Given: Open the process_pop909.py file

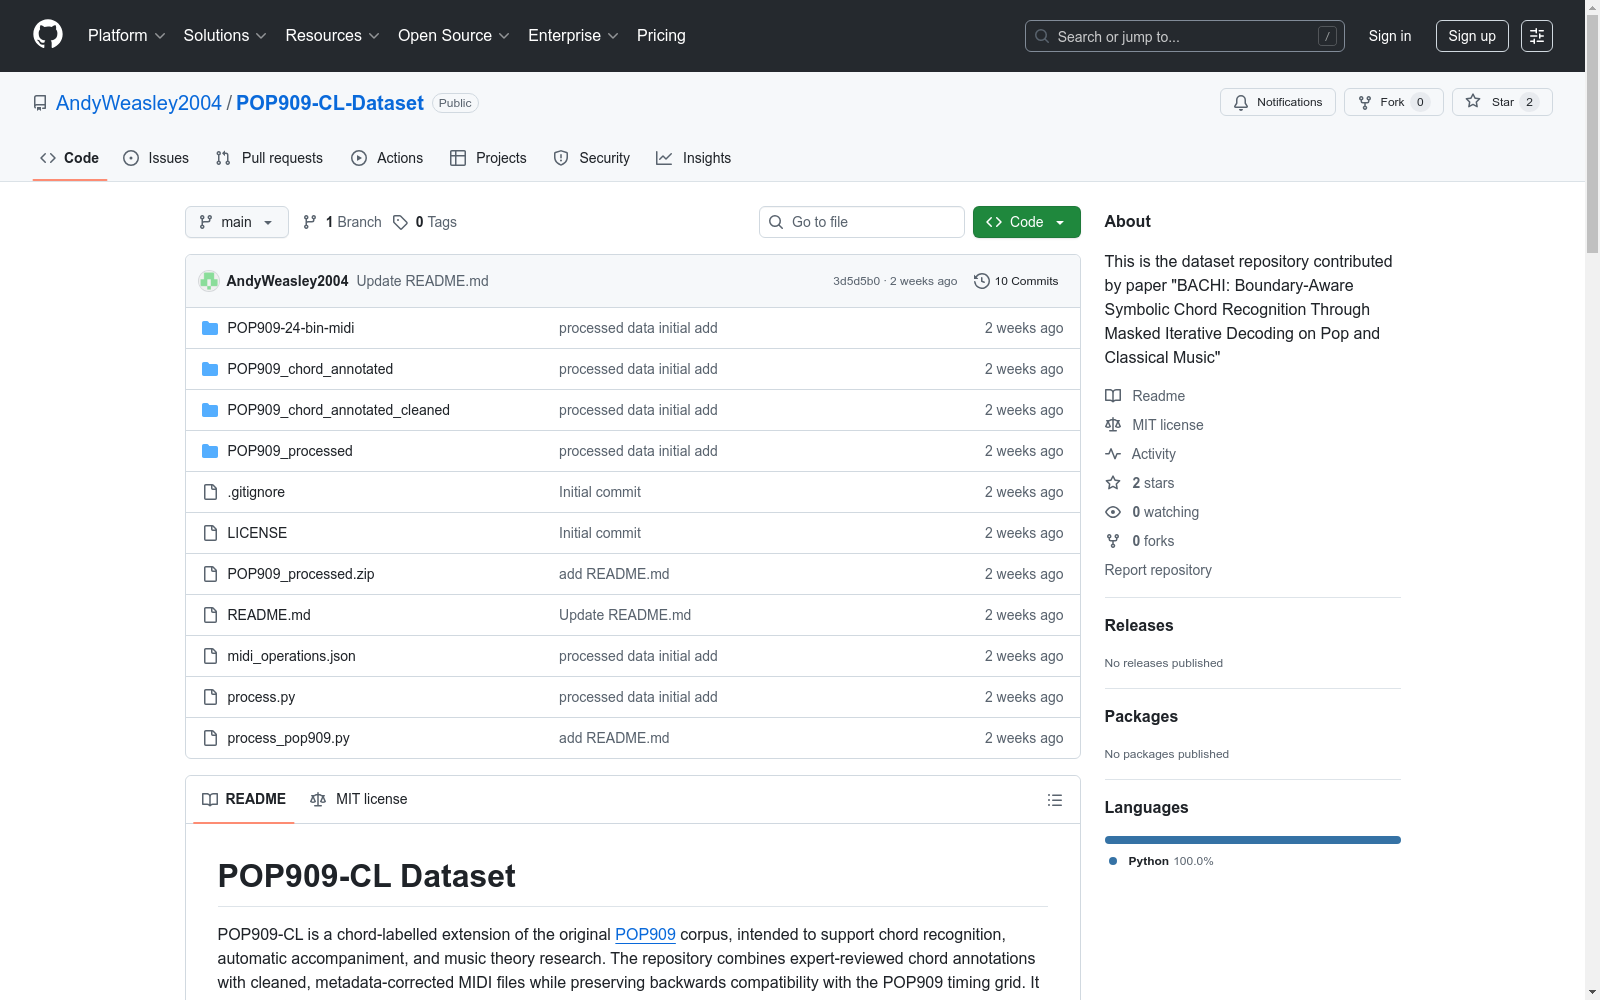Looking at the screenshot, I should 288,738.
